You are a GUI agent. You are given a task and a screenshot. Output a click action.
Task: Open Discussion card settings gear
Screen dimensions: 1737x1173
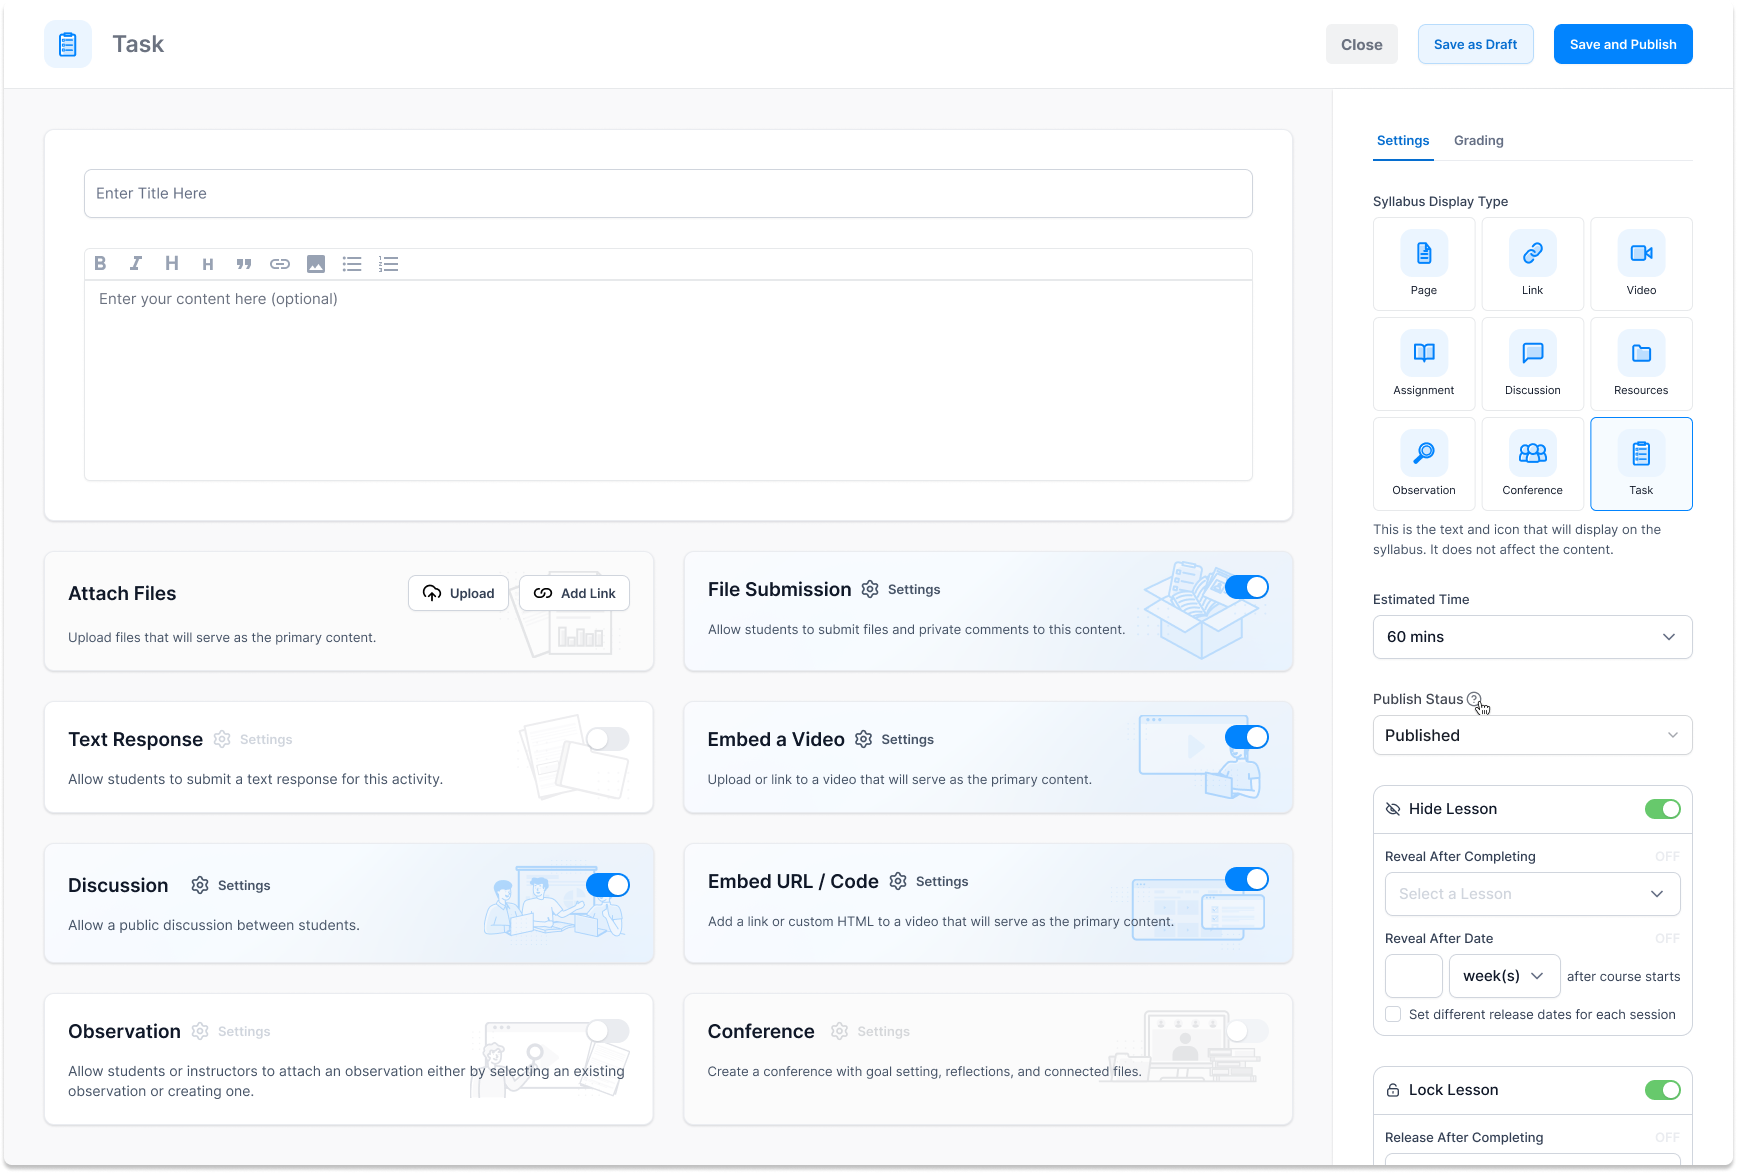tap(200, 886)
